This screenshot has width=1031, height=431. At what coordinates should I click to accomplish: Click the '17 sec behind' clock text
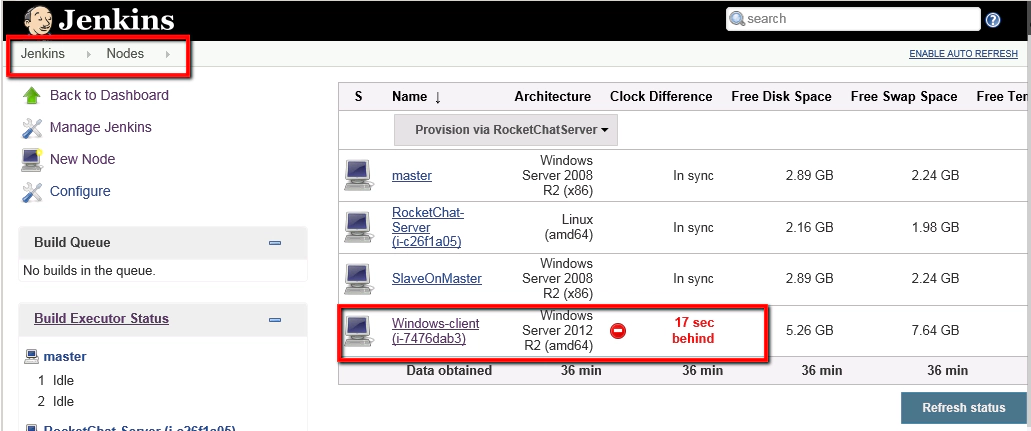[x=693, y=331]
